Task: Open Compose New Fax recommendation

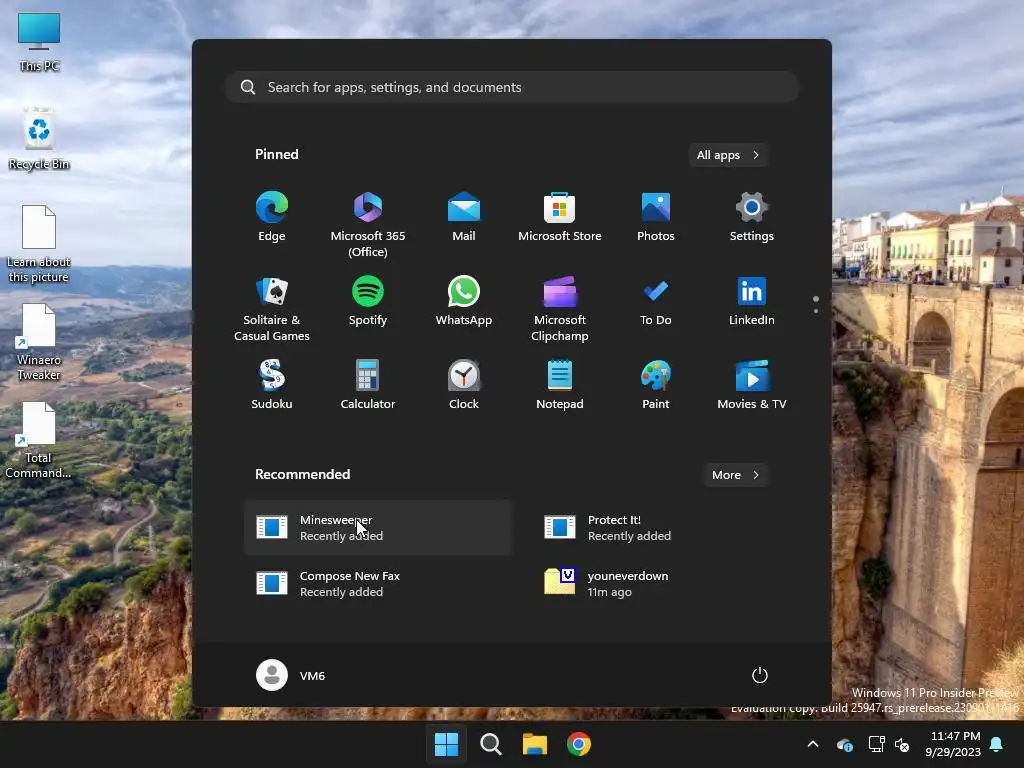Action: pos(378,584)
